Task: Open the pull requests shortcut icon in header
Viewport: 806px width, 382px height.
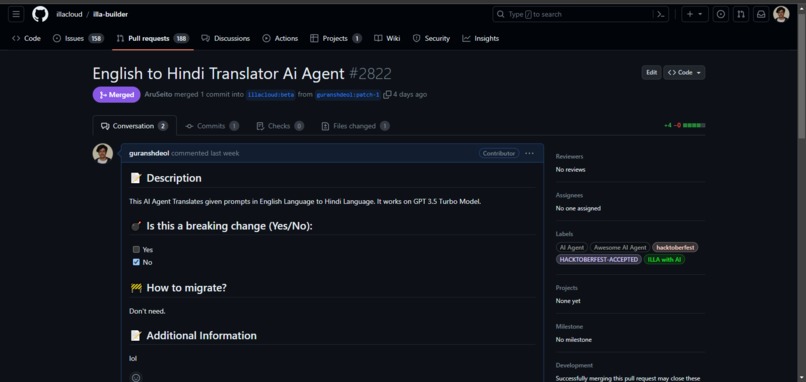Action: [741, 14]
